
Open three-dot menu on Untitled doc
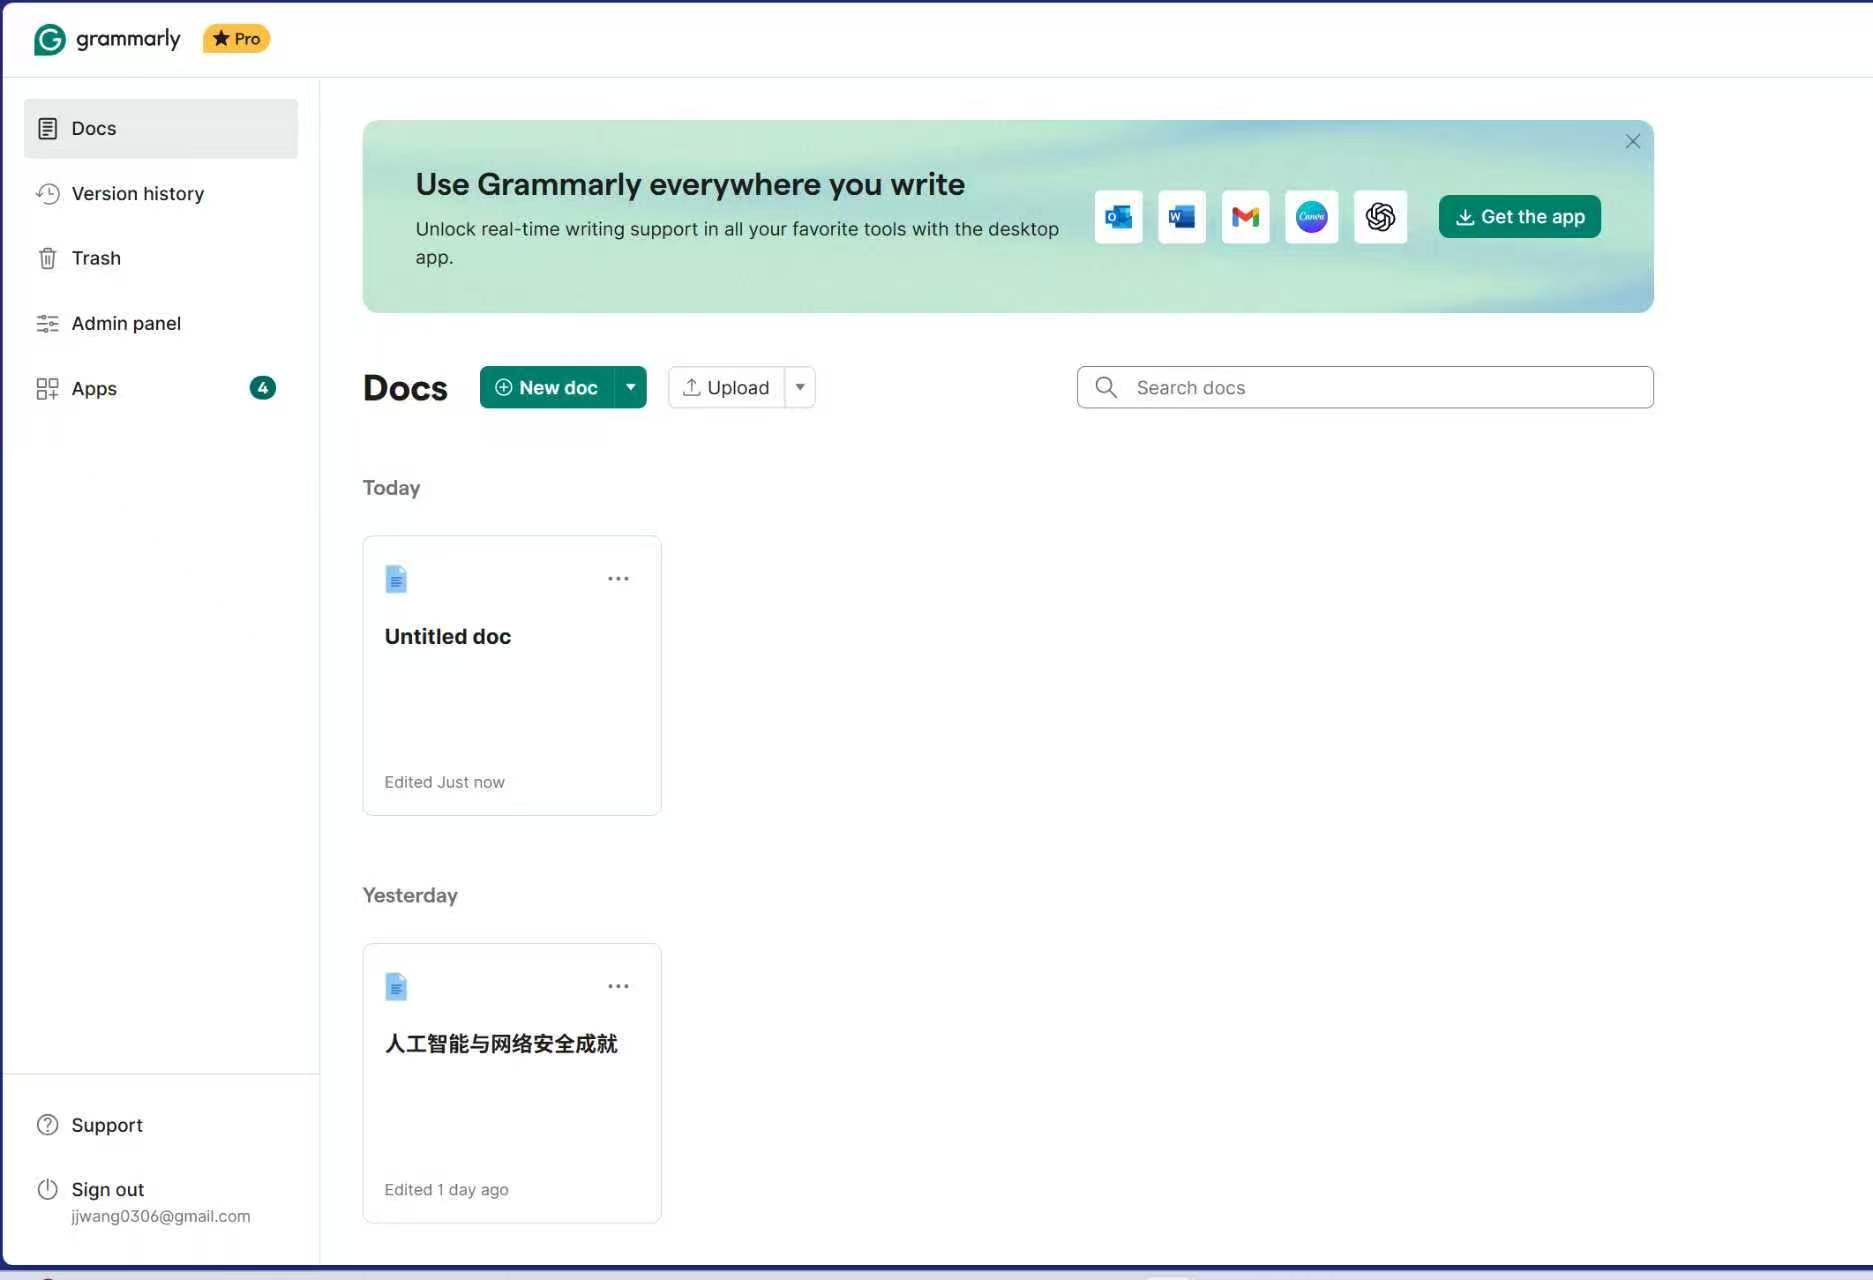coord(618,579)
